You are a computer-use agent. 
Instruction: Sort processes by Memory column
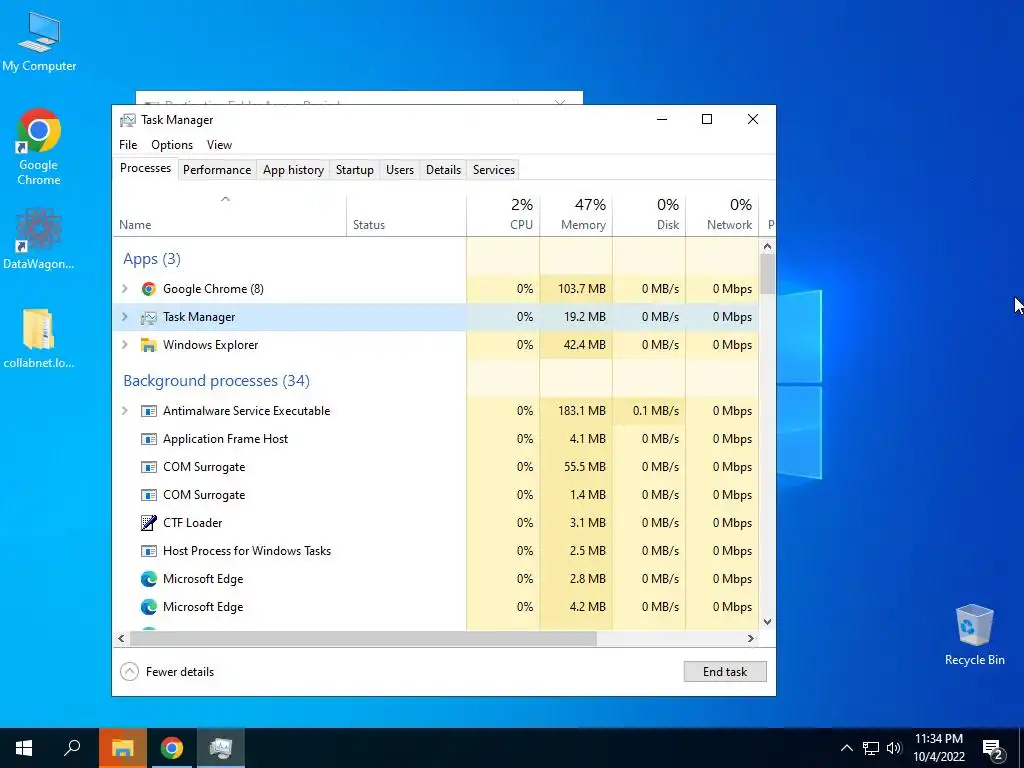(x=576, y=216)
